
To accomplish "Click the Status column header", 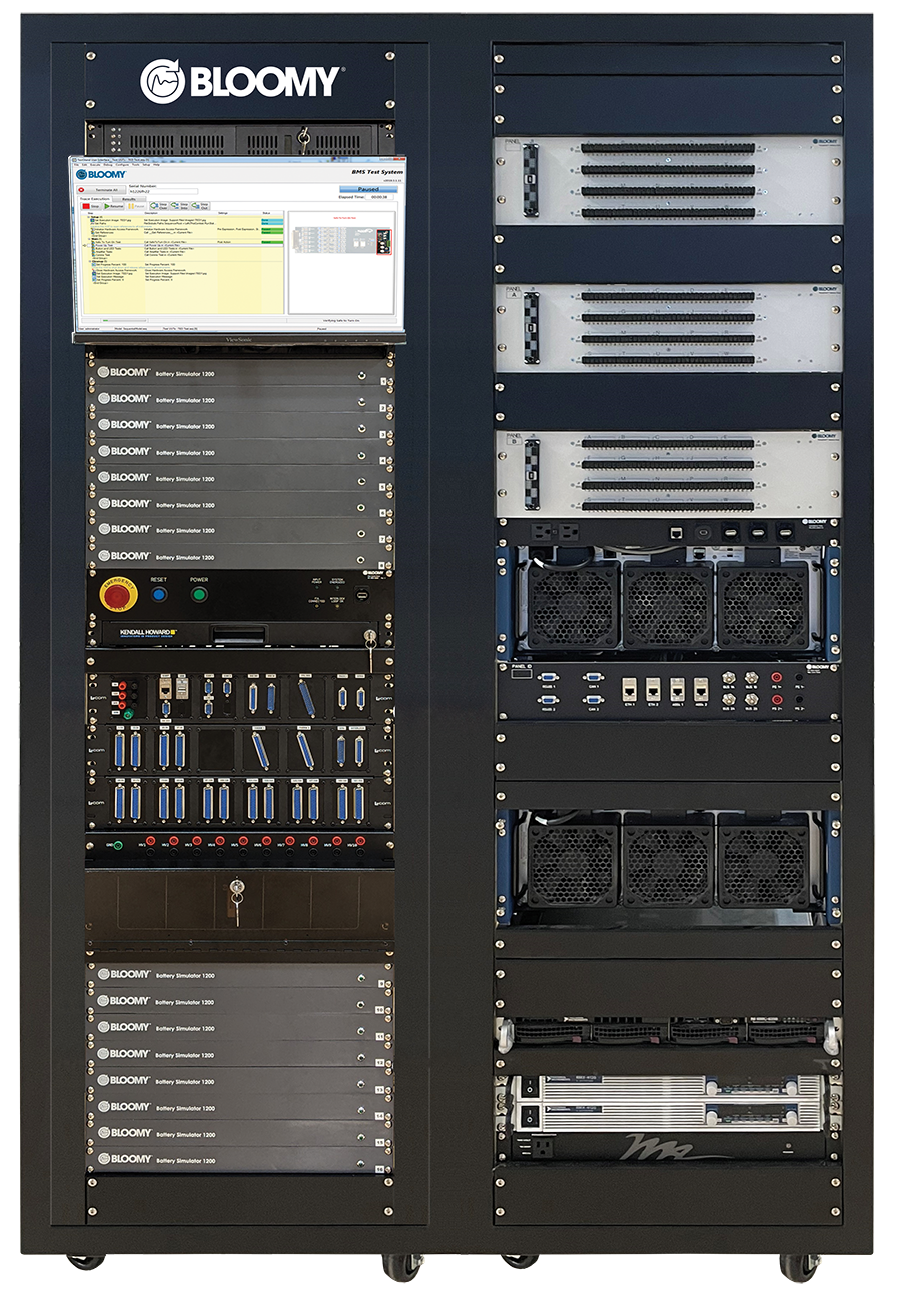I will 266,213.
